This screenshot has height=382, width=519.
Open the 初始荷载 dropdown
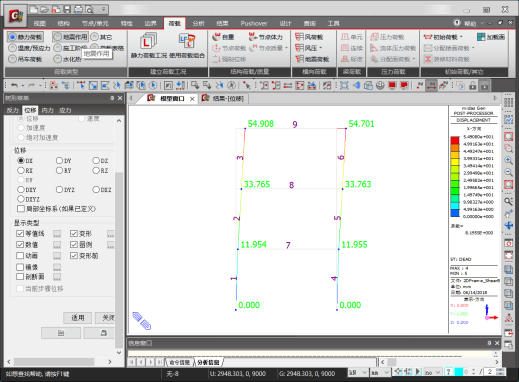tap(461, 37)
